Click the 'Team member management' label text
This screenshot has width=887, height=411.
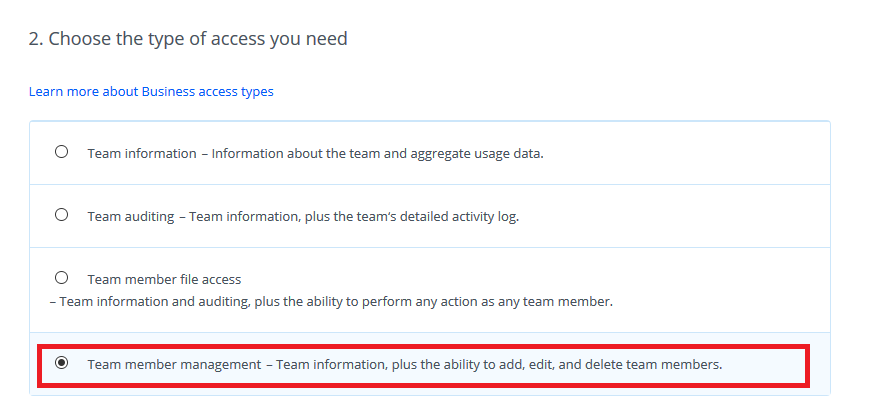[x=173, y=365]
